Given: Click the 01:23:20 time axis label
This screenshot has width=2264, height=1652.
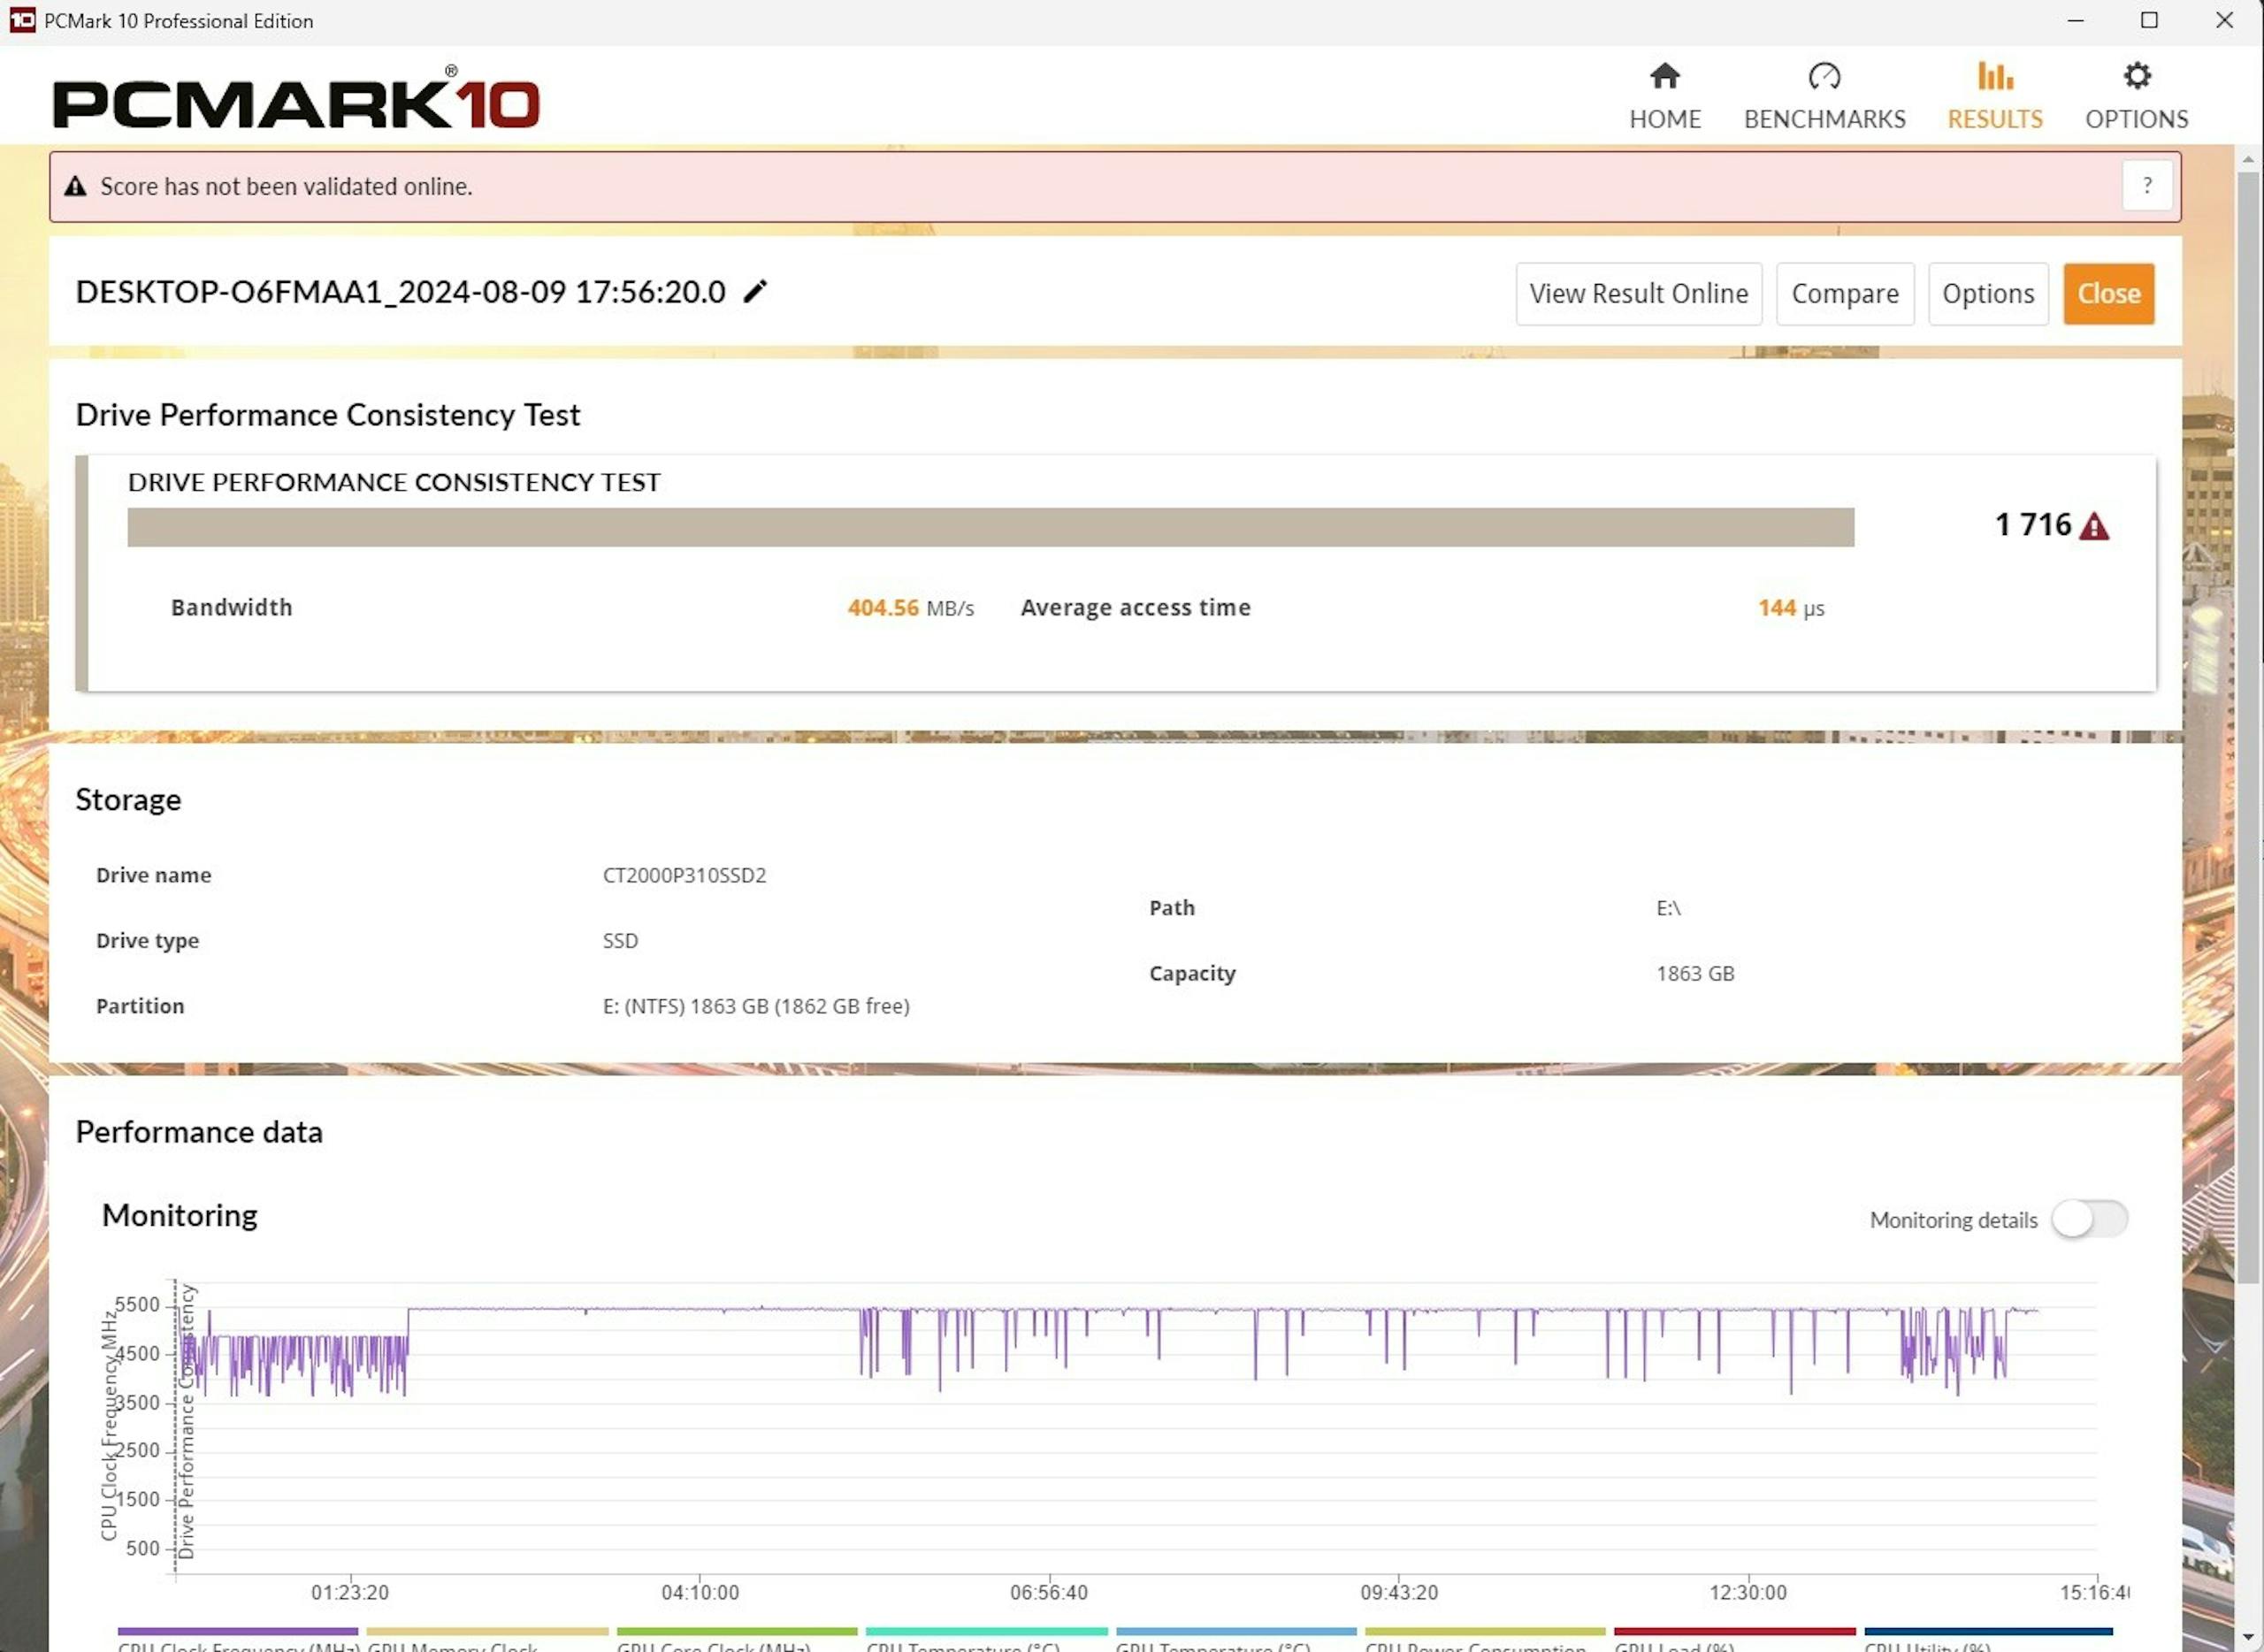Looking at the screenshot, I should pos(349,1592).
